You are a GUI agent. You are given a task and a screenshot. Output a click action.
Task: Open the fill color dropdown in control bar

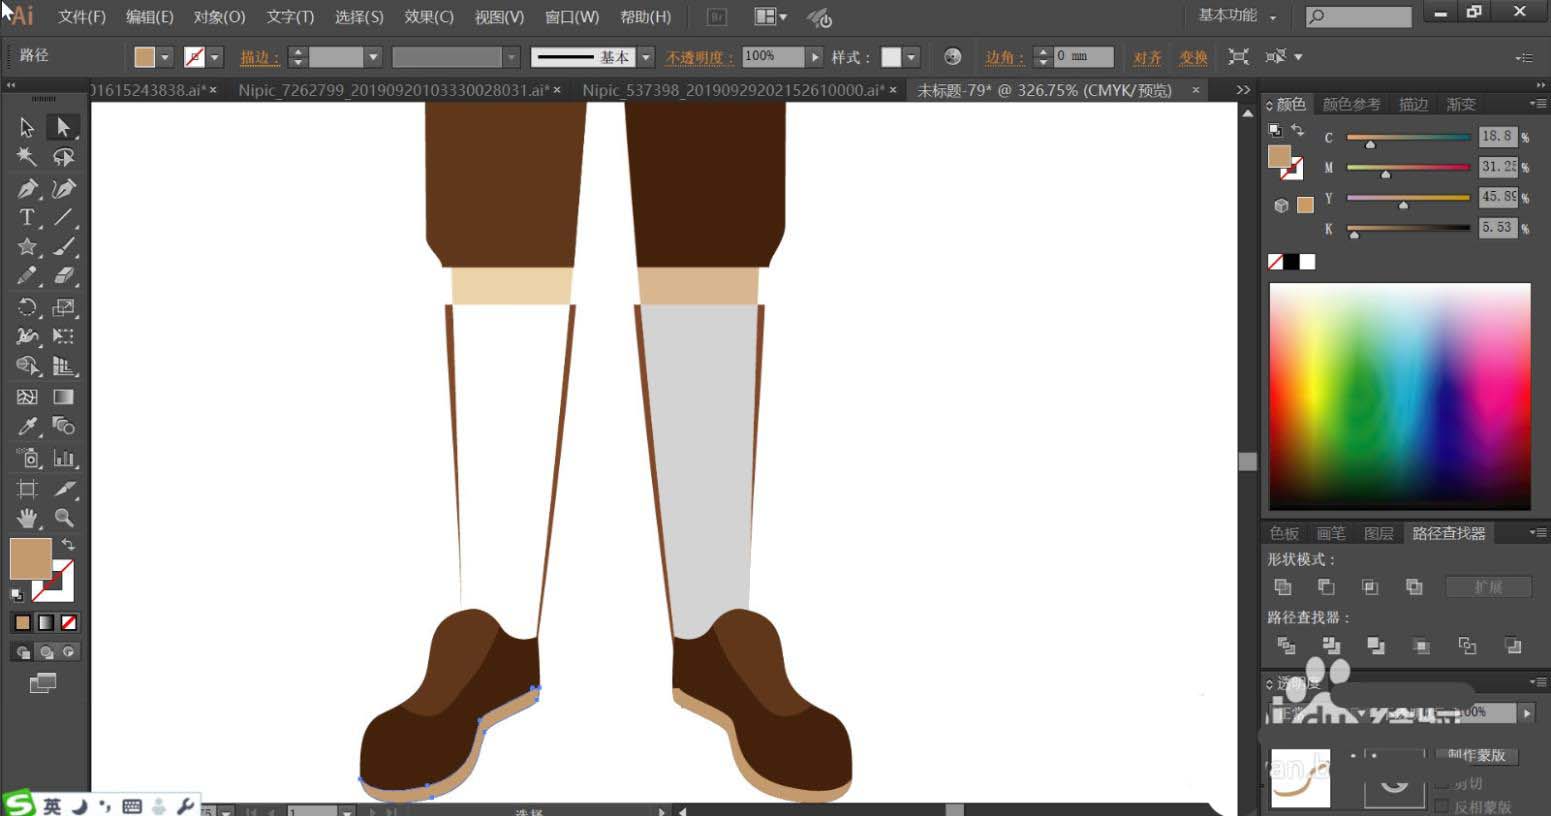pos(165,58)
